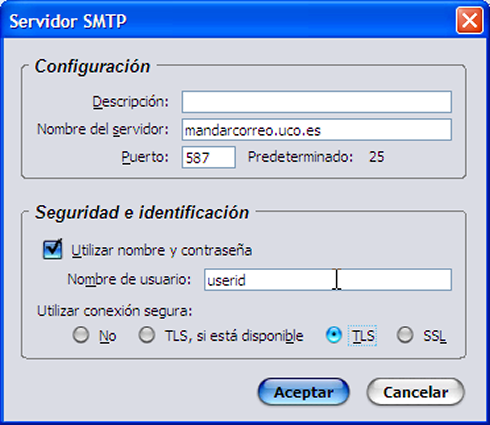This screenshot has width=490, height=425.
Task: Click the Predeterminado port value 25
Action: [377, 157]
